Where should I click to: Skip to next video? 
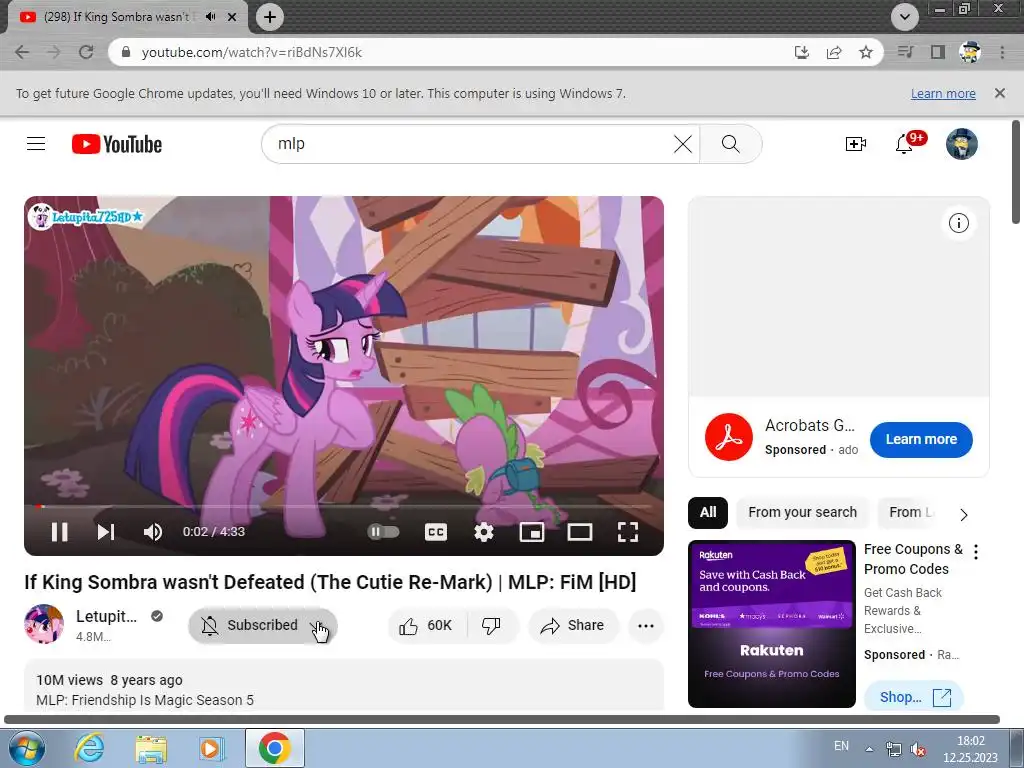click(106, 532)
